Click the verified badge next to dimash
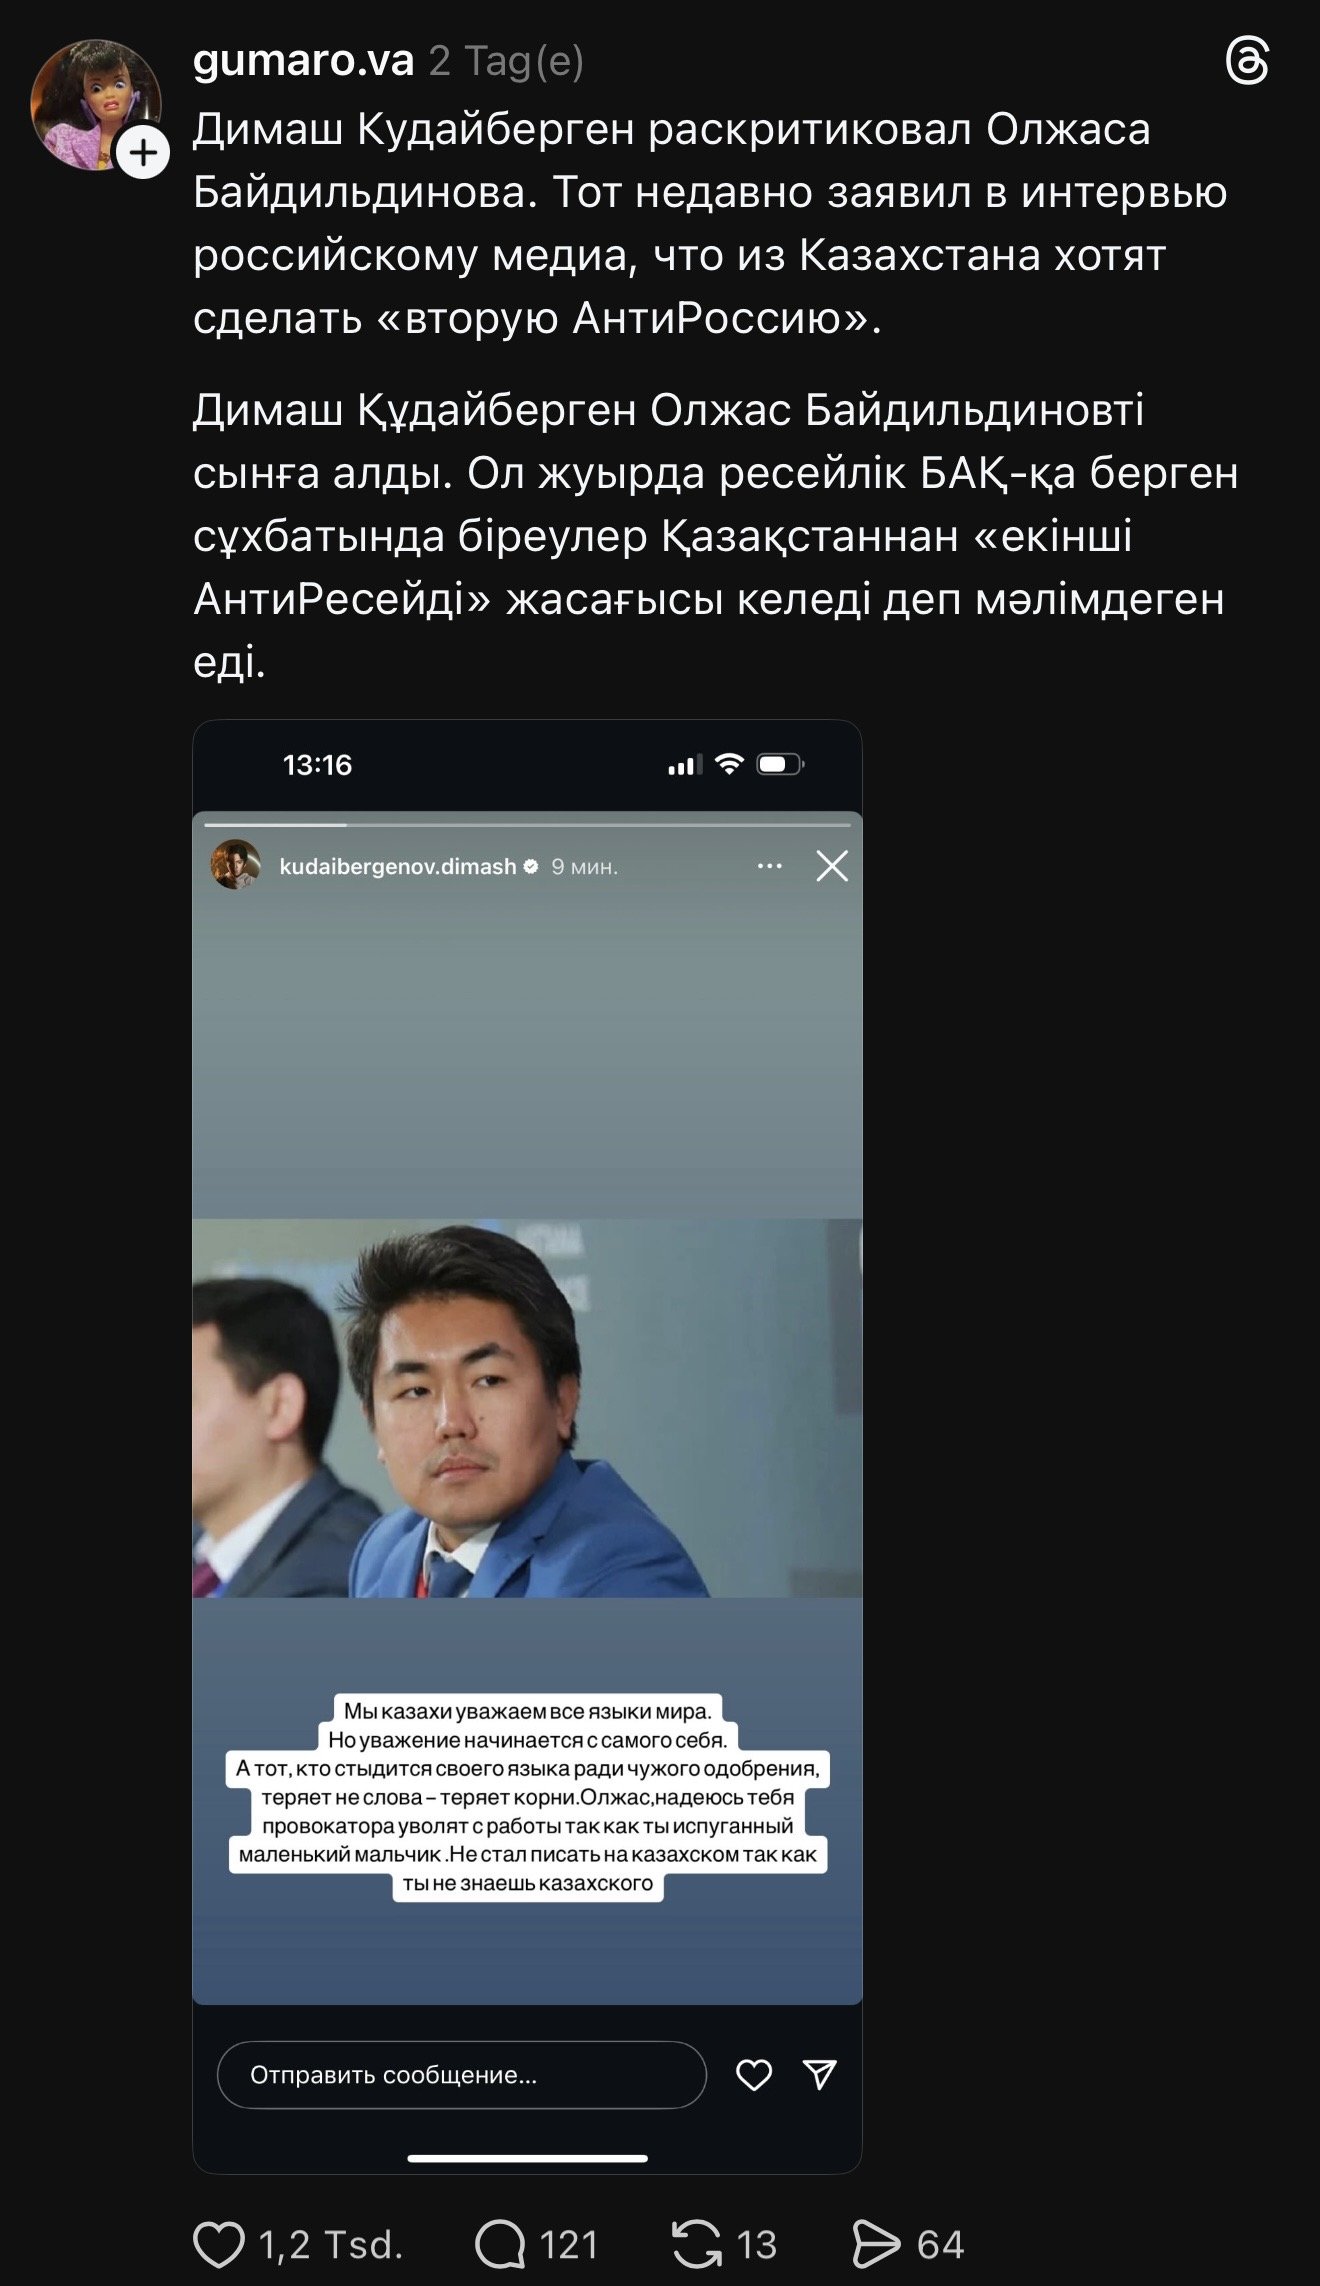1320x2286 pixels. 531,867
